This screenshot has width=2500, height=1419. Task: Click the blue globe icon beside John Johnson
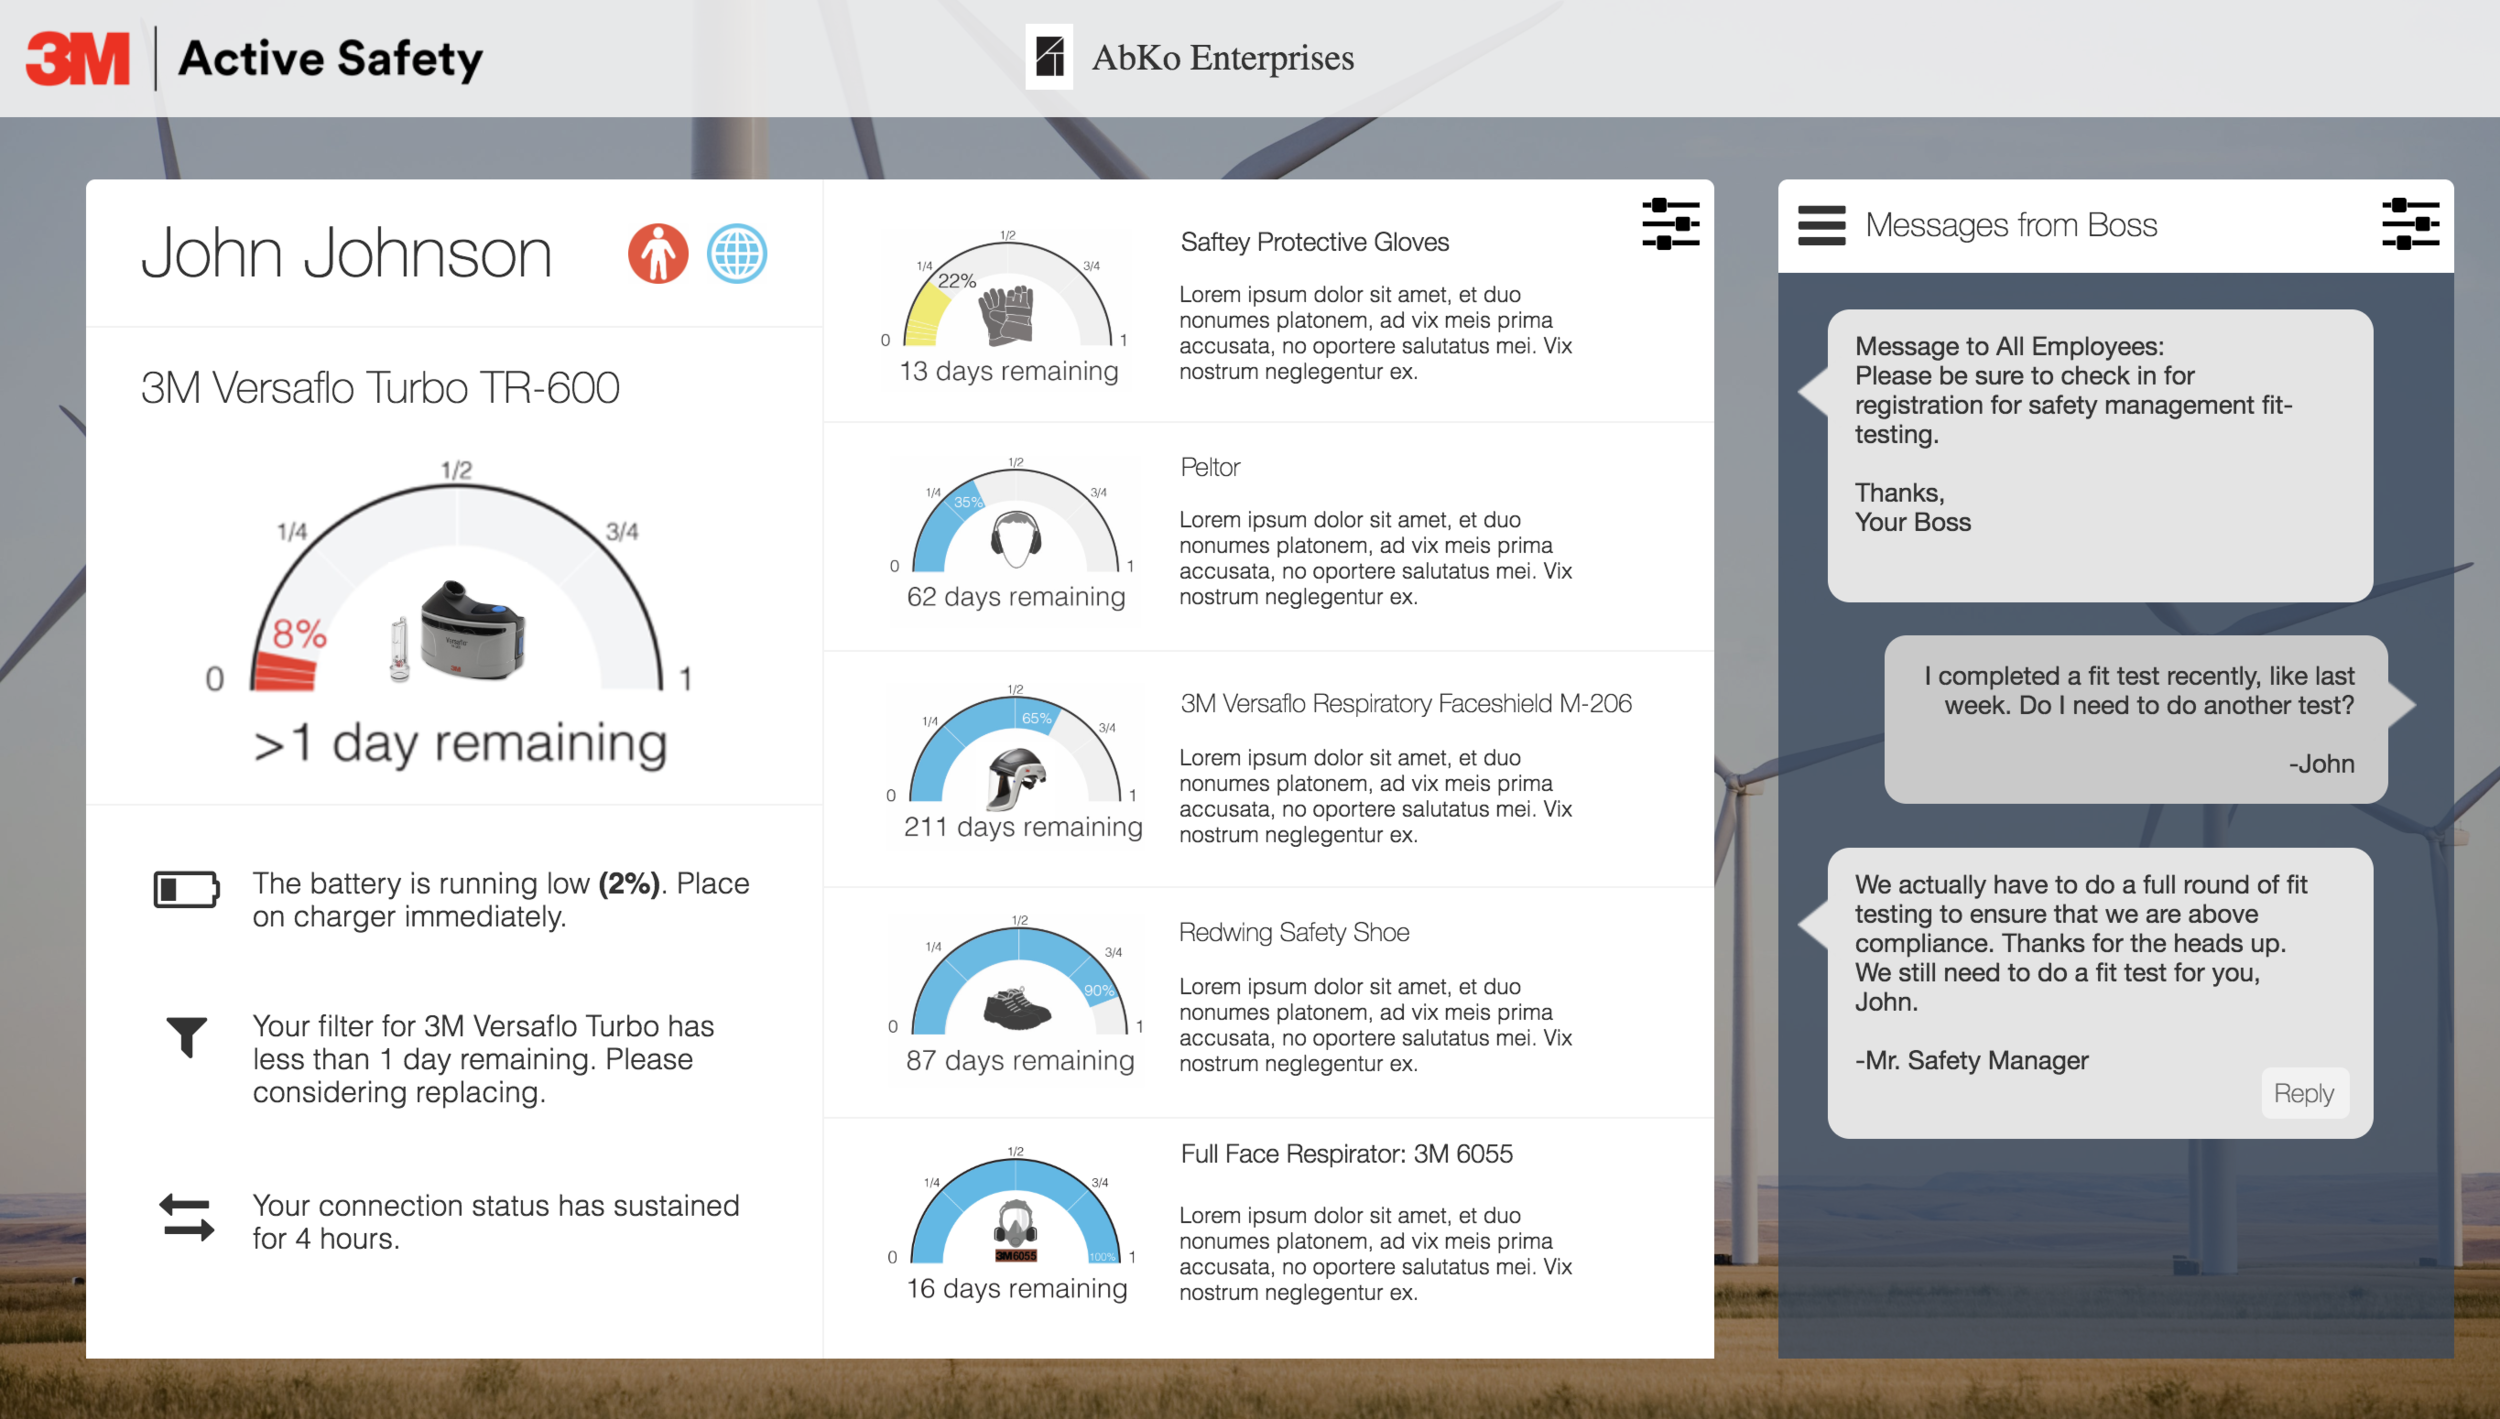pos(737,253)
